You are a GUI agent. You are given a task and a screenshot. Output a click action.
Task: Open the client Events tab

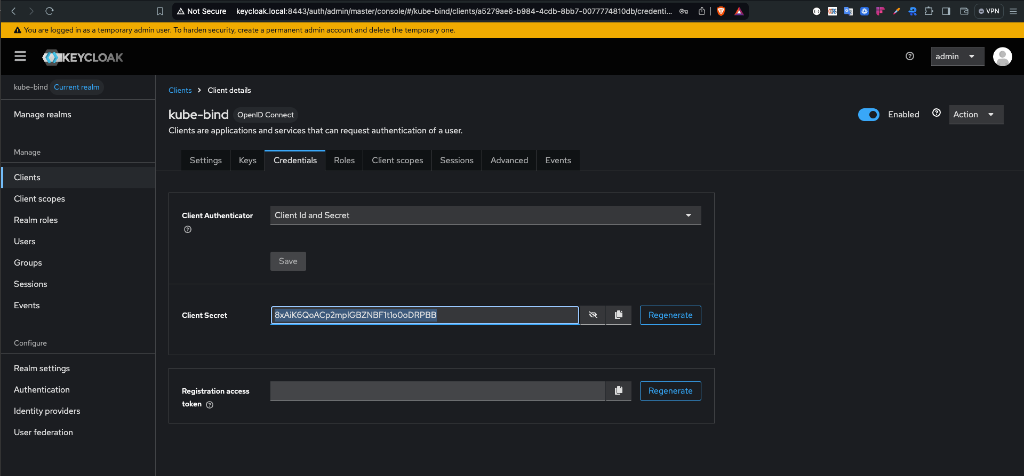558,160
